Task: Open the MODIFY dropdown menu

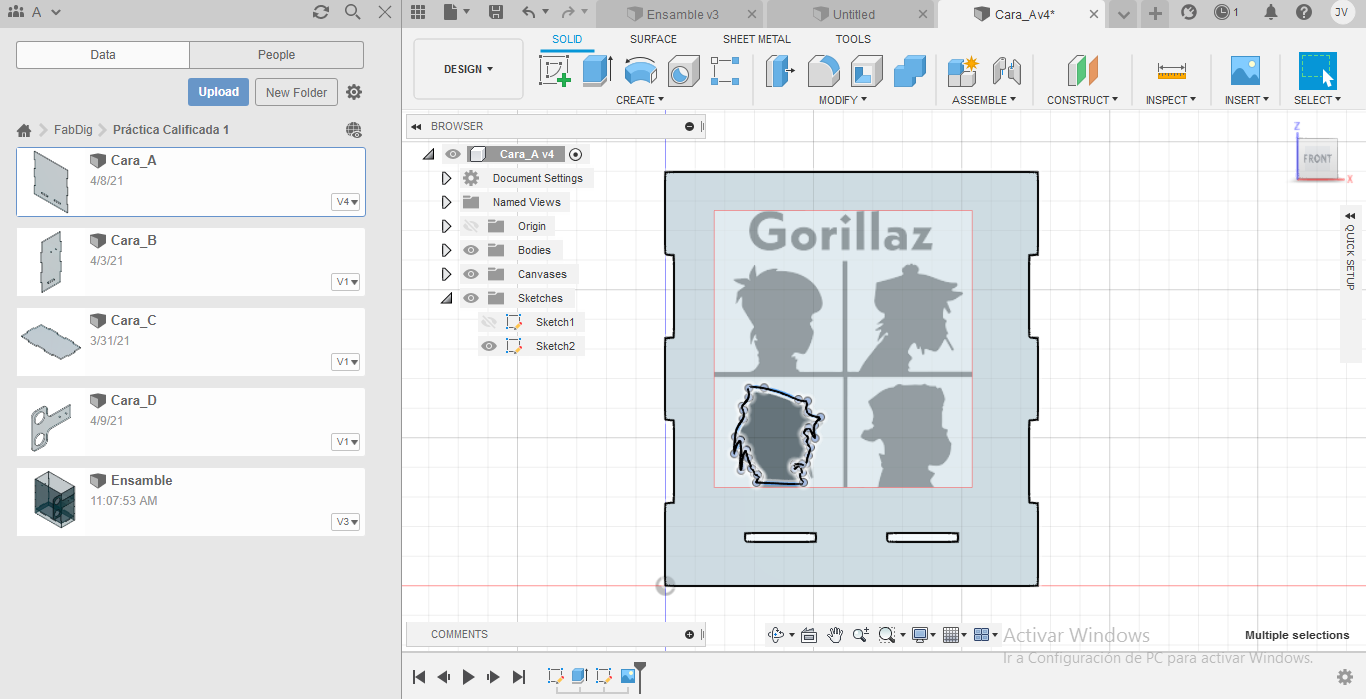Action: pyautogui.click(x=843, y=100)
